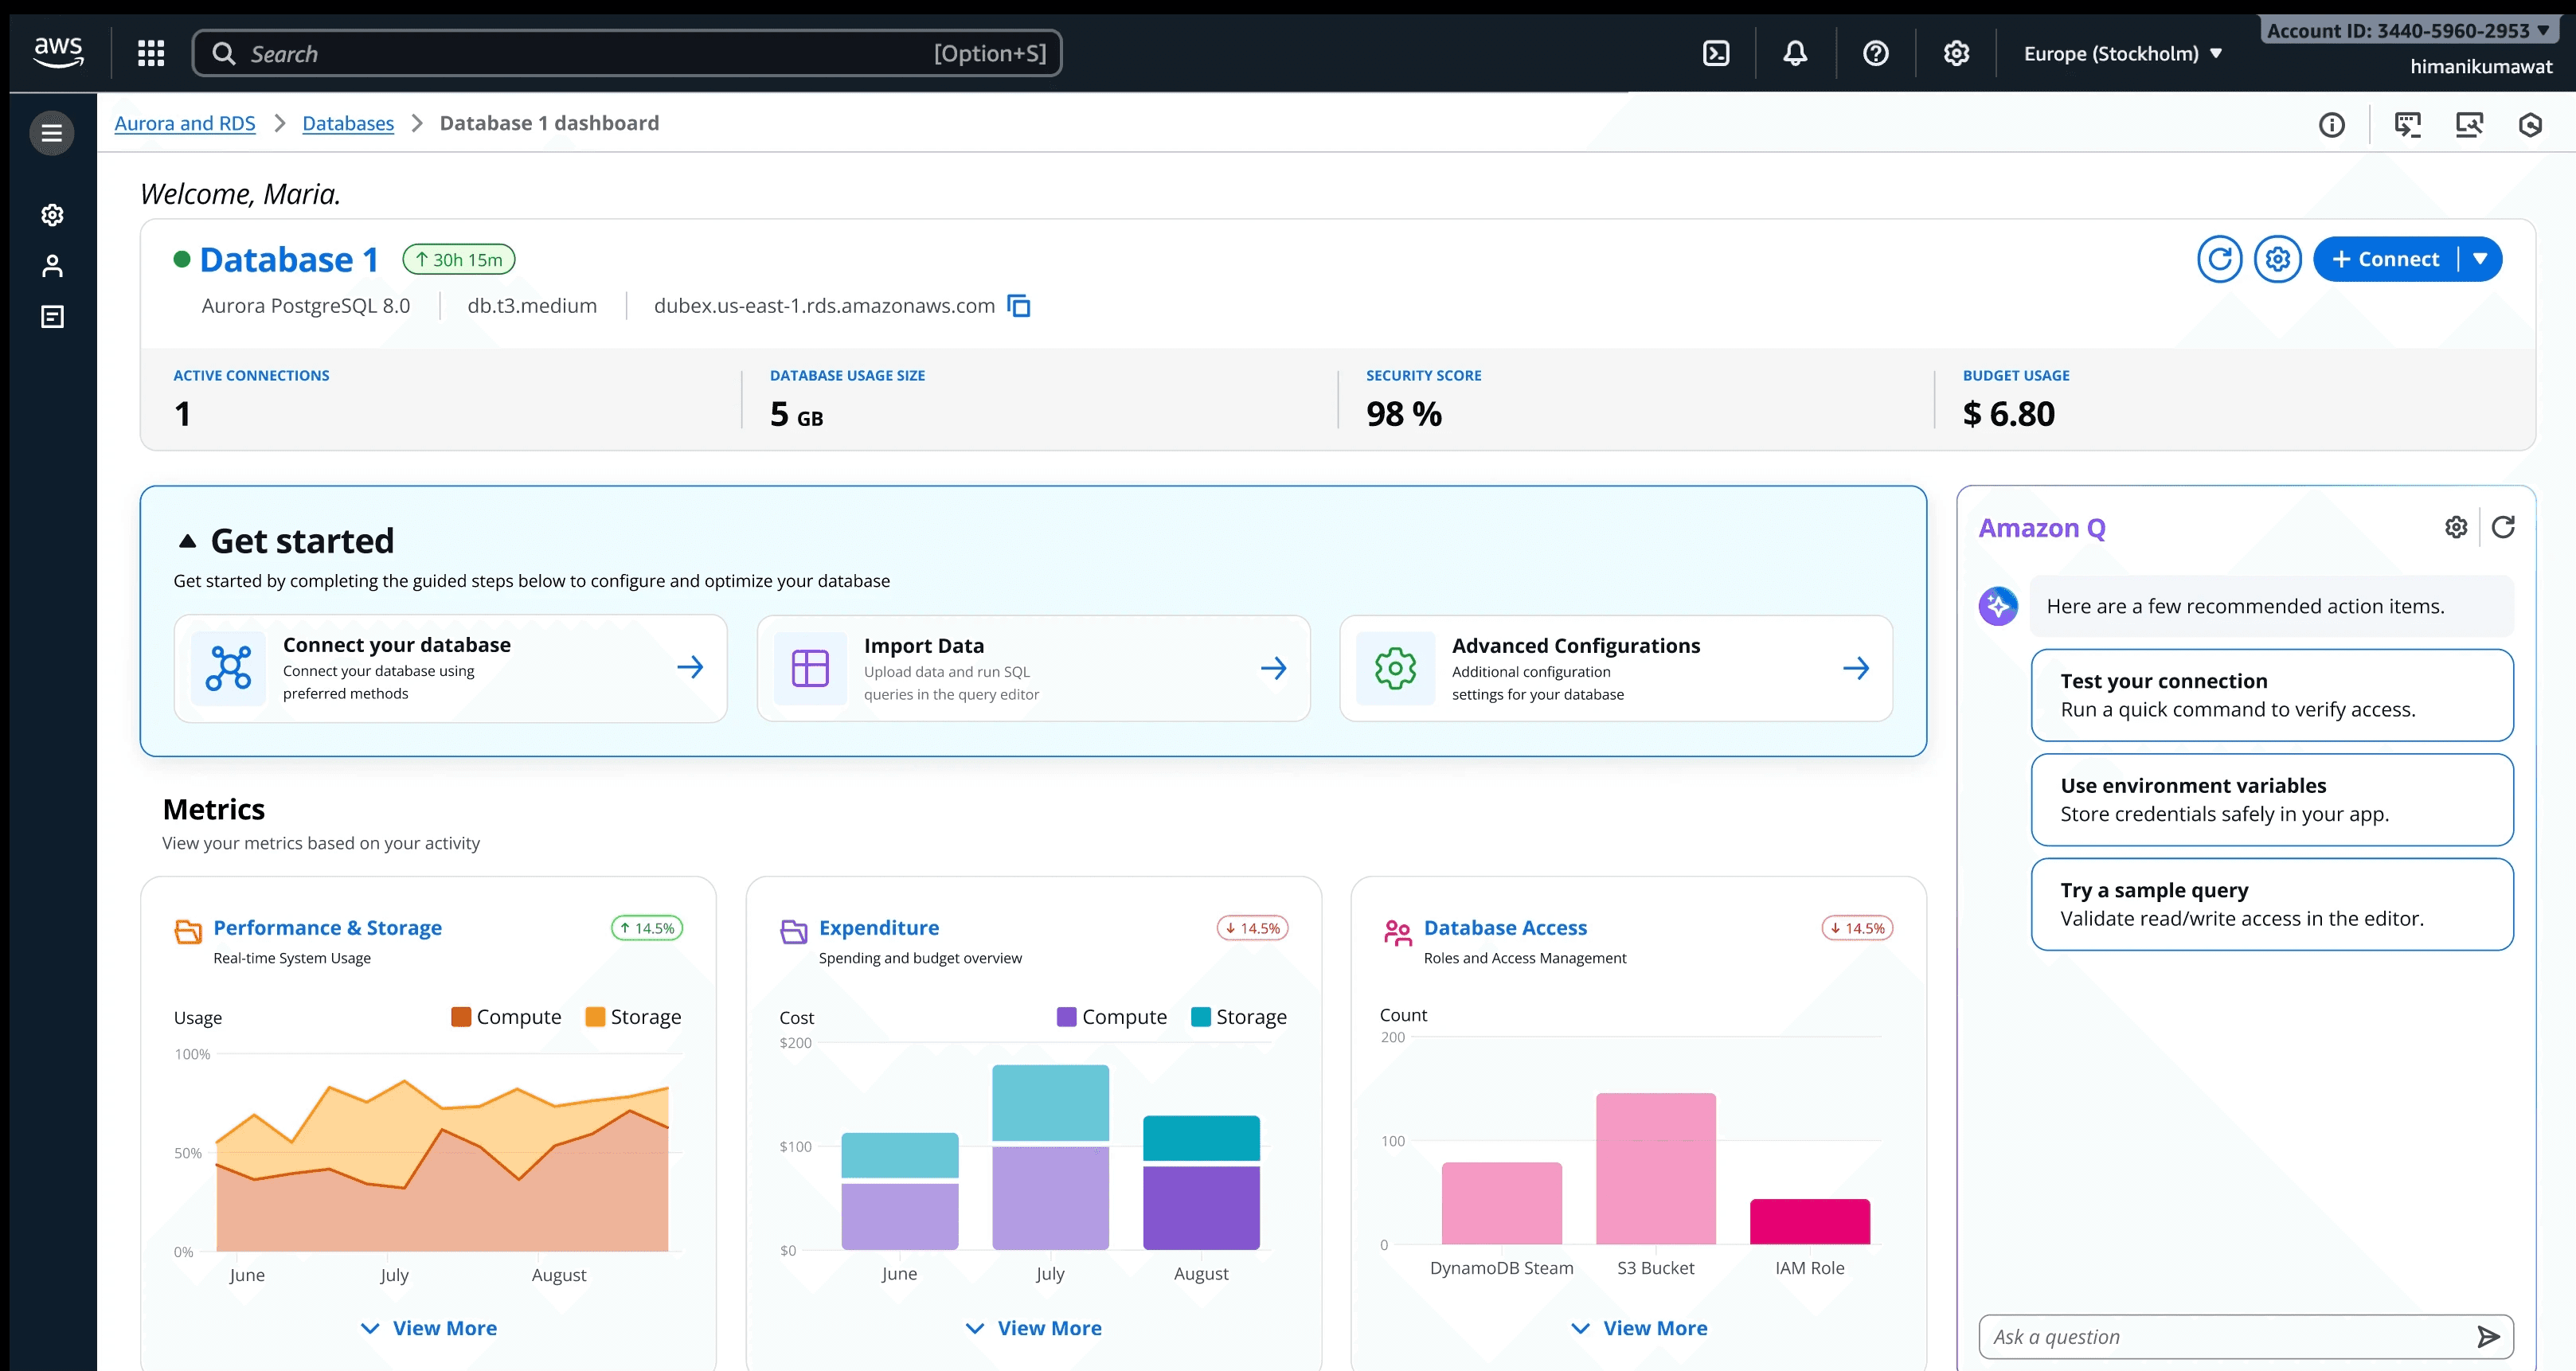The width and height of the screenshot is (2576, 1371).
Task: Open the Connect button dropdown arrow
Action: [x=2480, y=259]
